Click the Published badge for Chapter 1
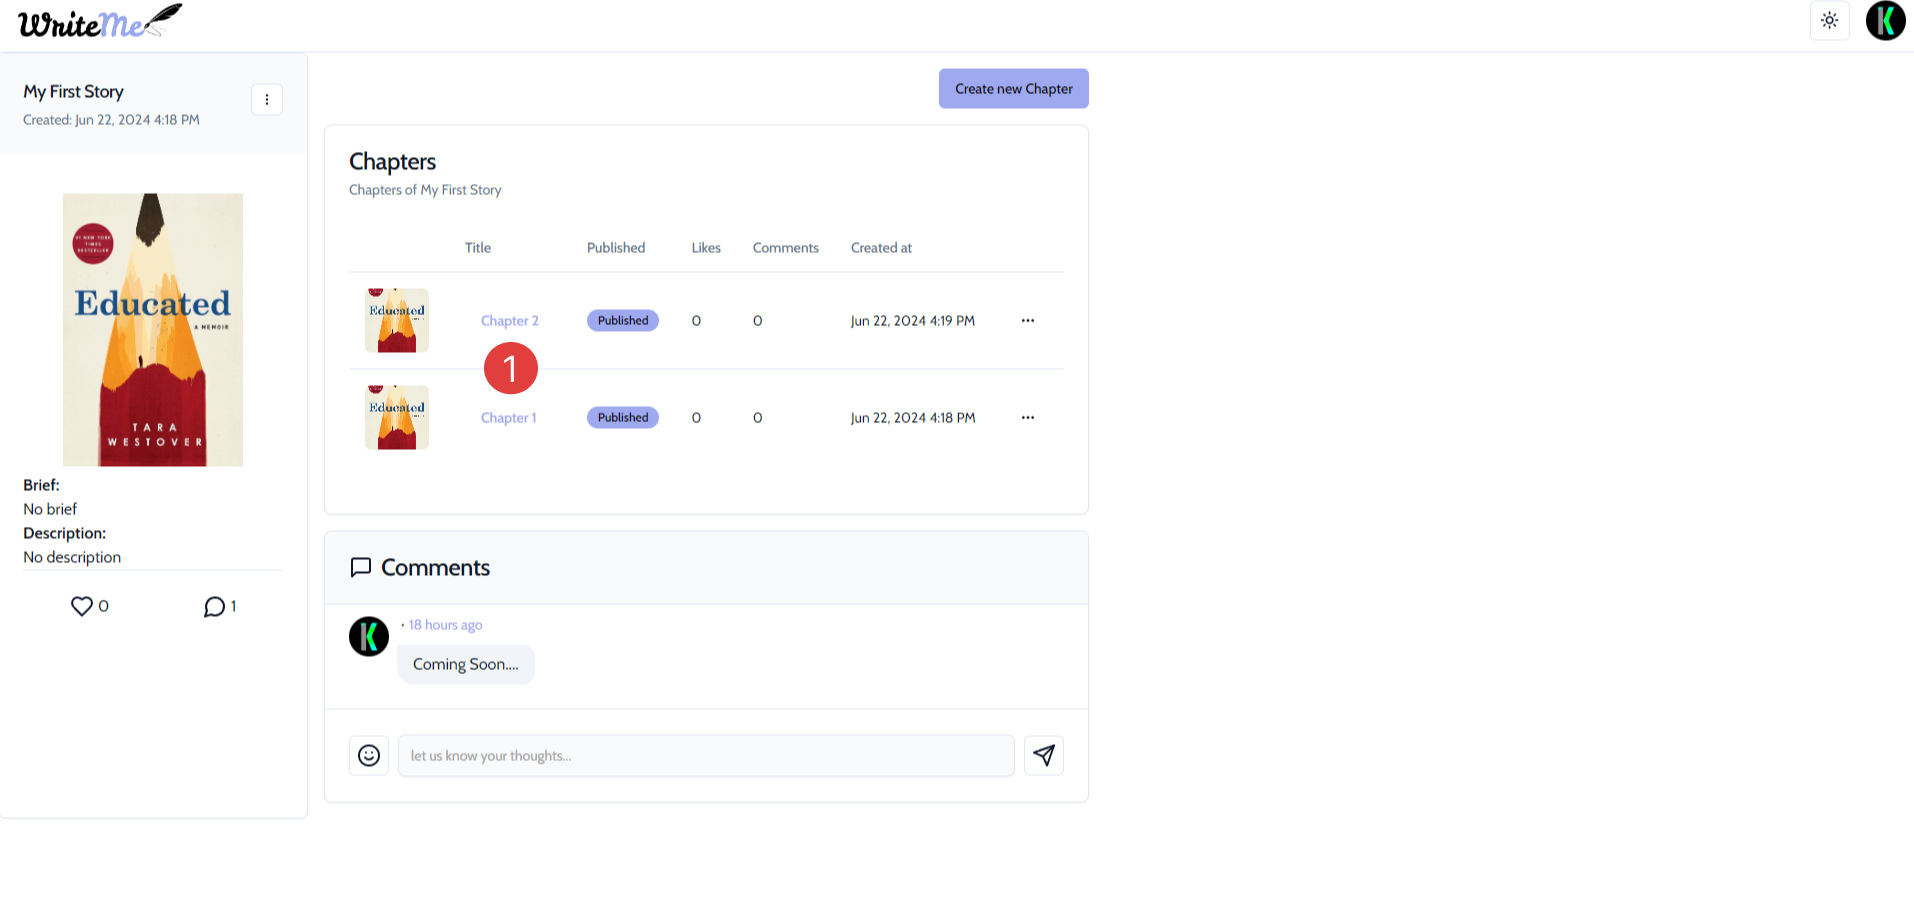The width and height of the screenshot is (1914, 902). pos(622,418)
